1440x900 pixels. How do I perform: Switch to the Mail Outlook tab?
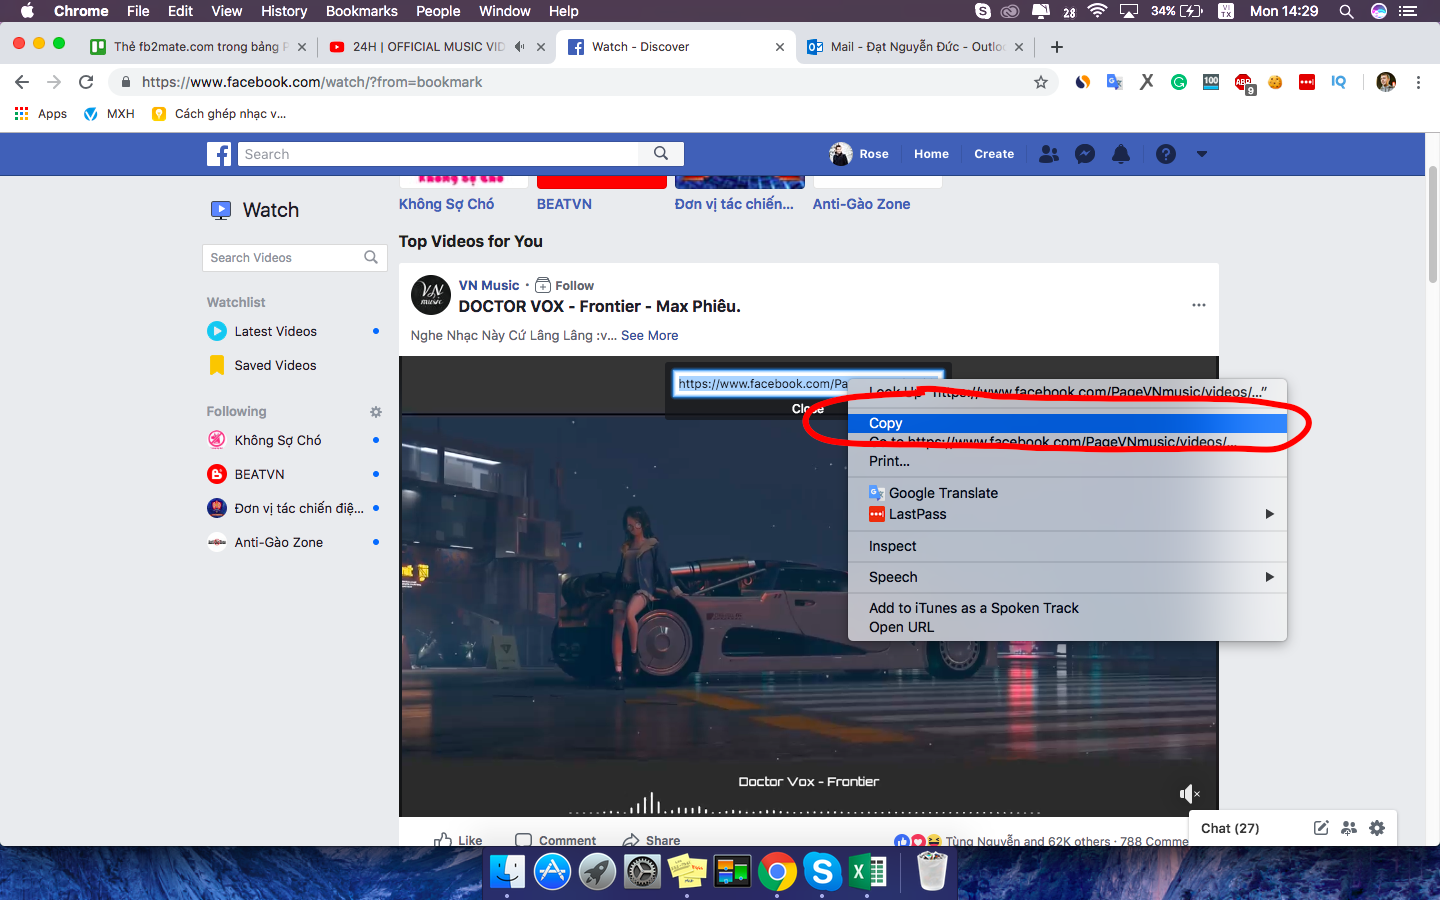coord(910,45)
